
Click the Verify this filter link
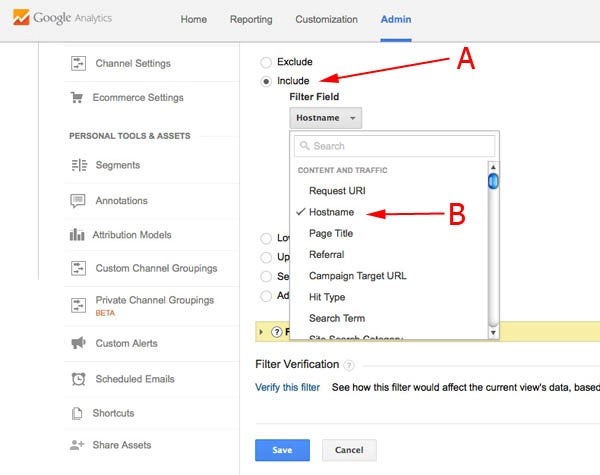point(287,387)
